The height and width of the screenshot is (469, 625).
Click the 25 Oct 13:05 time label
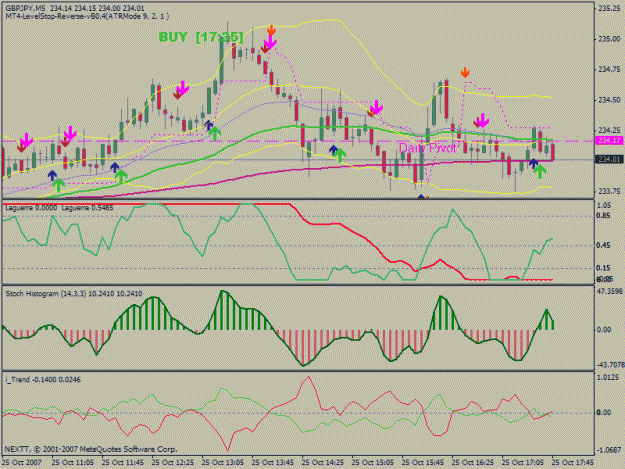pyautogui.click(x=222, y=463)
